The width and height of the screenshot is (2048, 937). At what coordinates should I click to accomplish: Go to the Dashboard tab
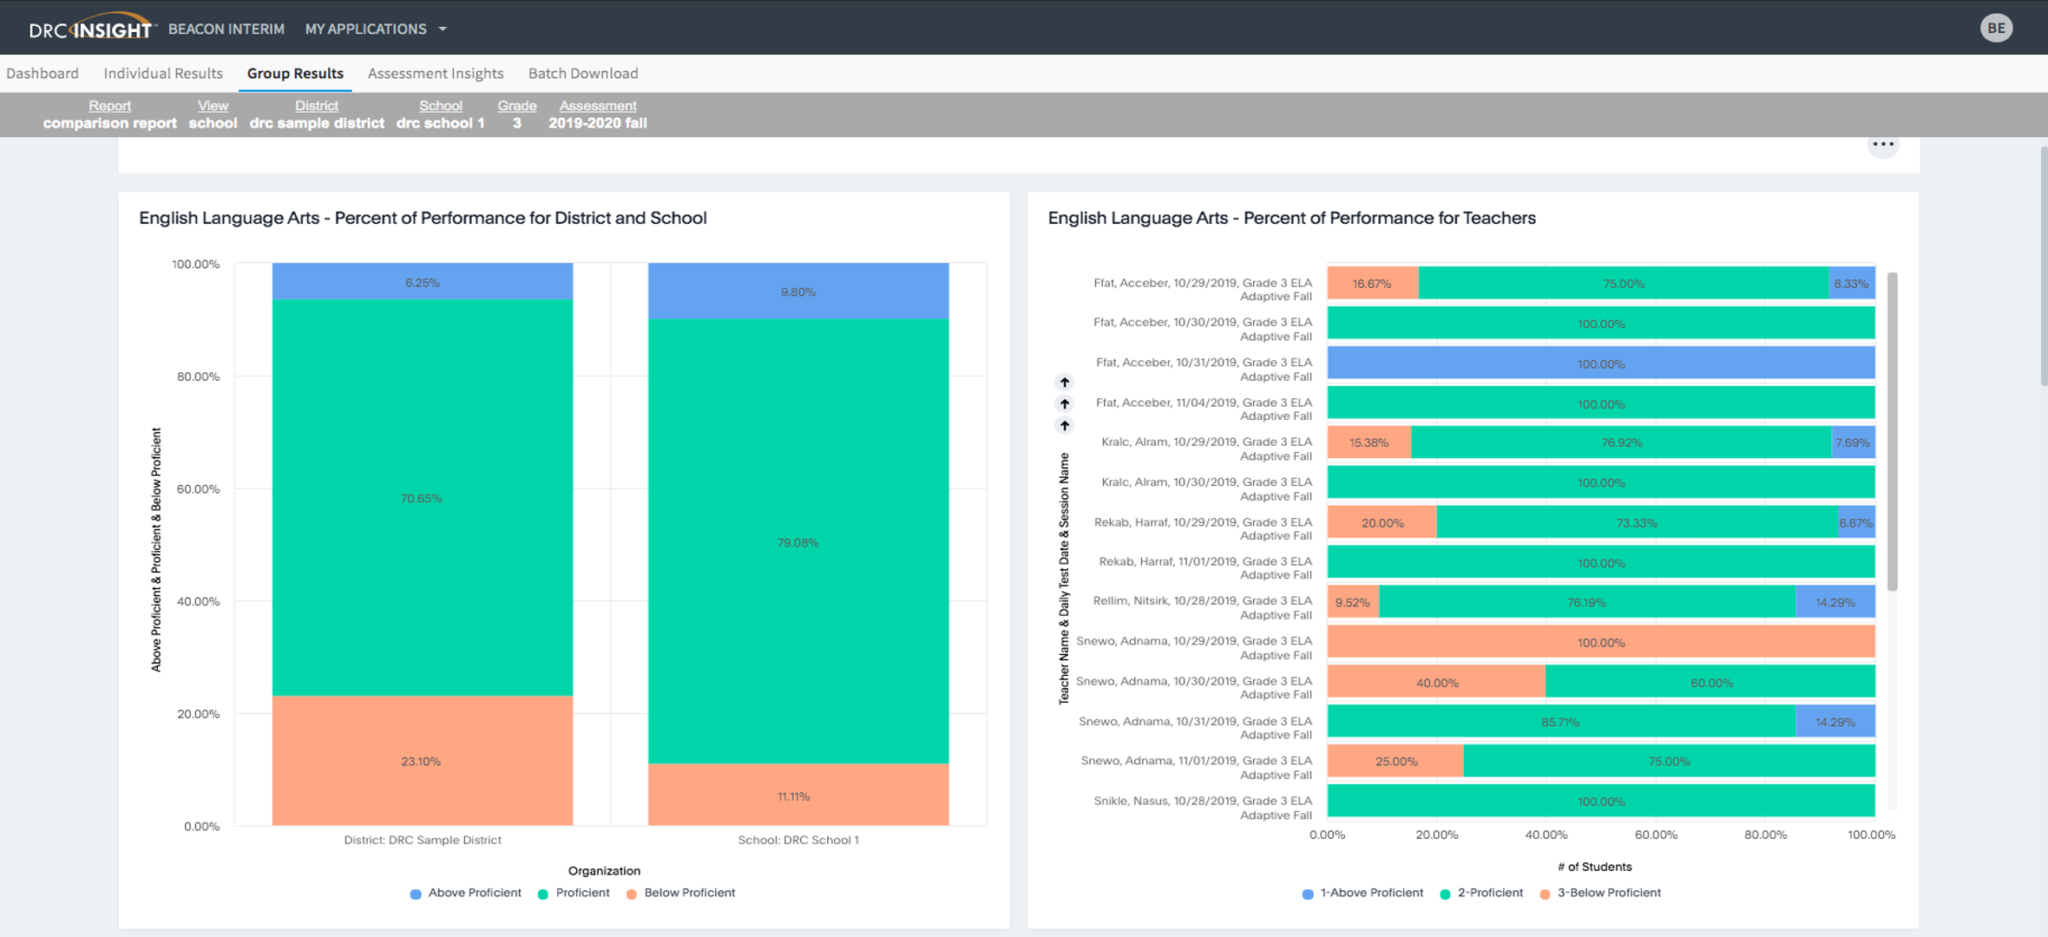pyautogui.click(x=43, y=72)
